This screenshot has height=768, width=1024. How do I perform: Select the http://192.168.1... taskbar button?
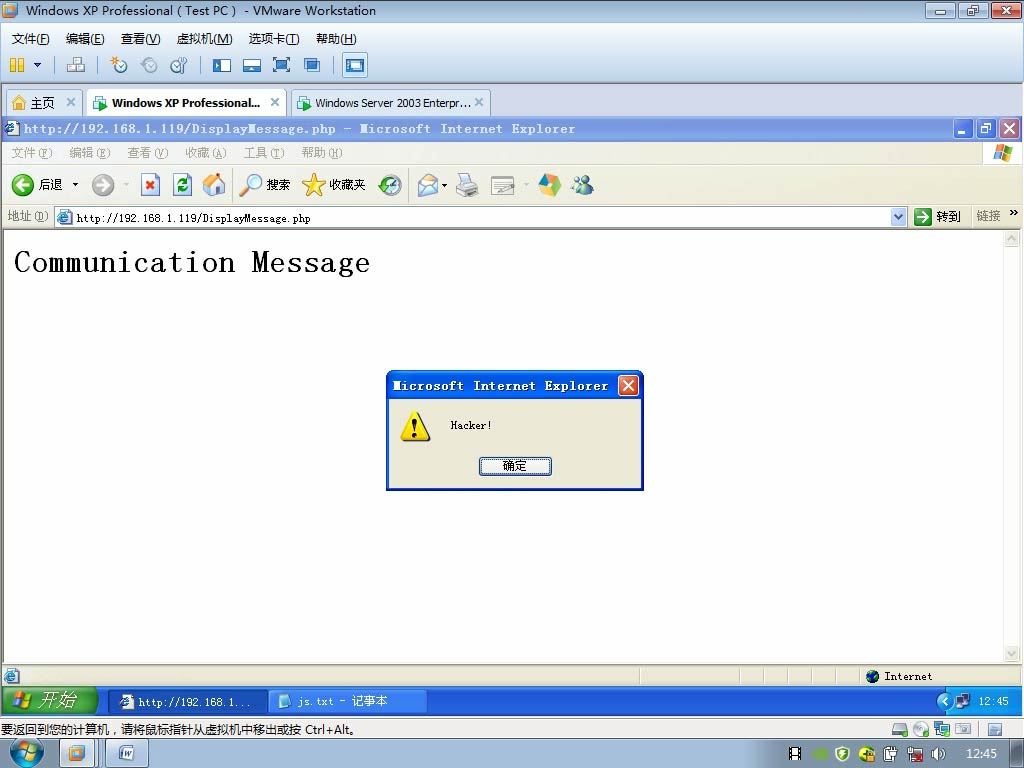coord(187,701)
